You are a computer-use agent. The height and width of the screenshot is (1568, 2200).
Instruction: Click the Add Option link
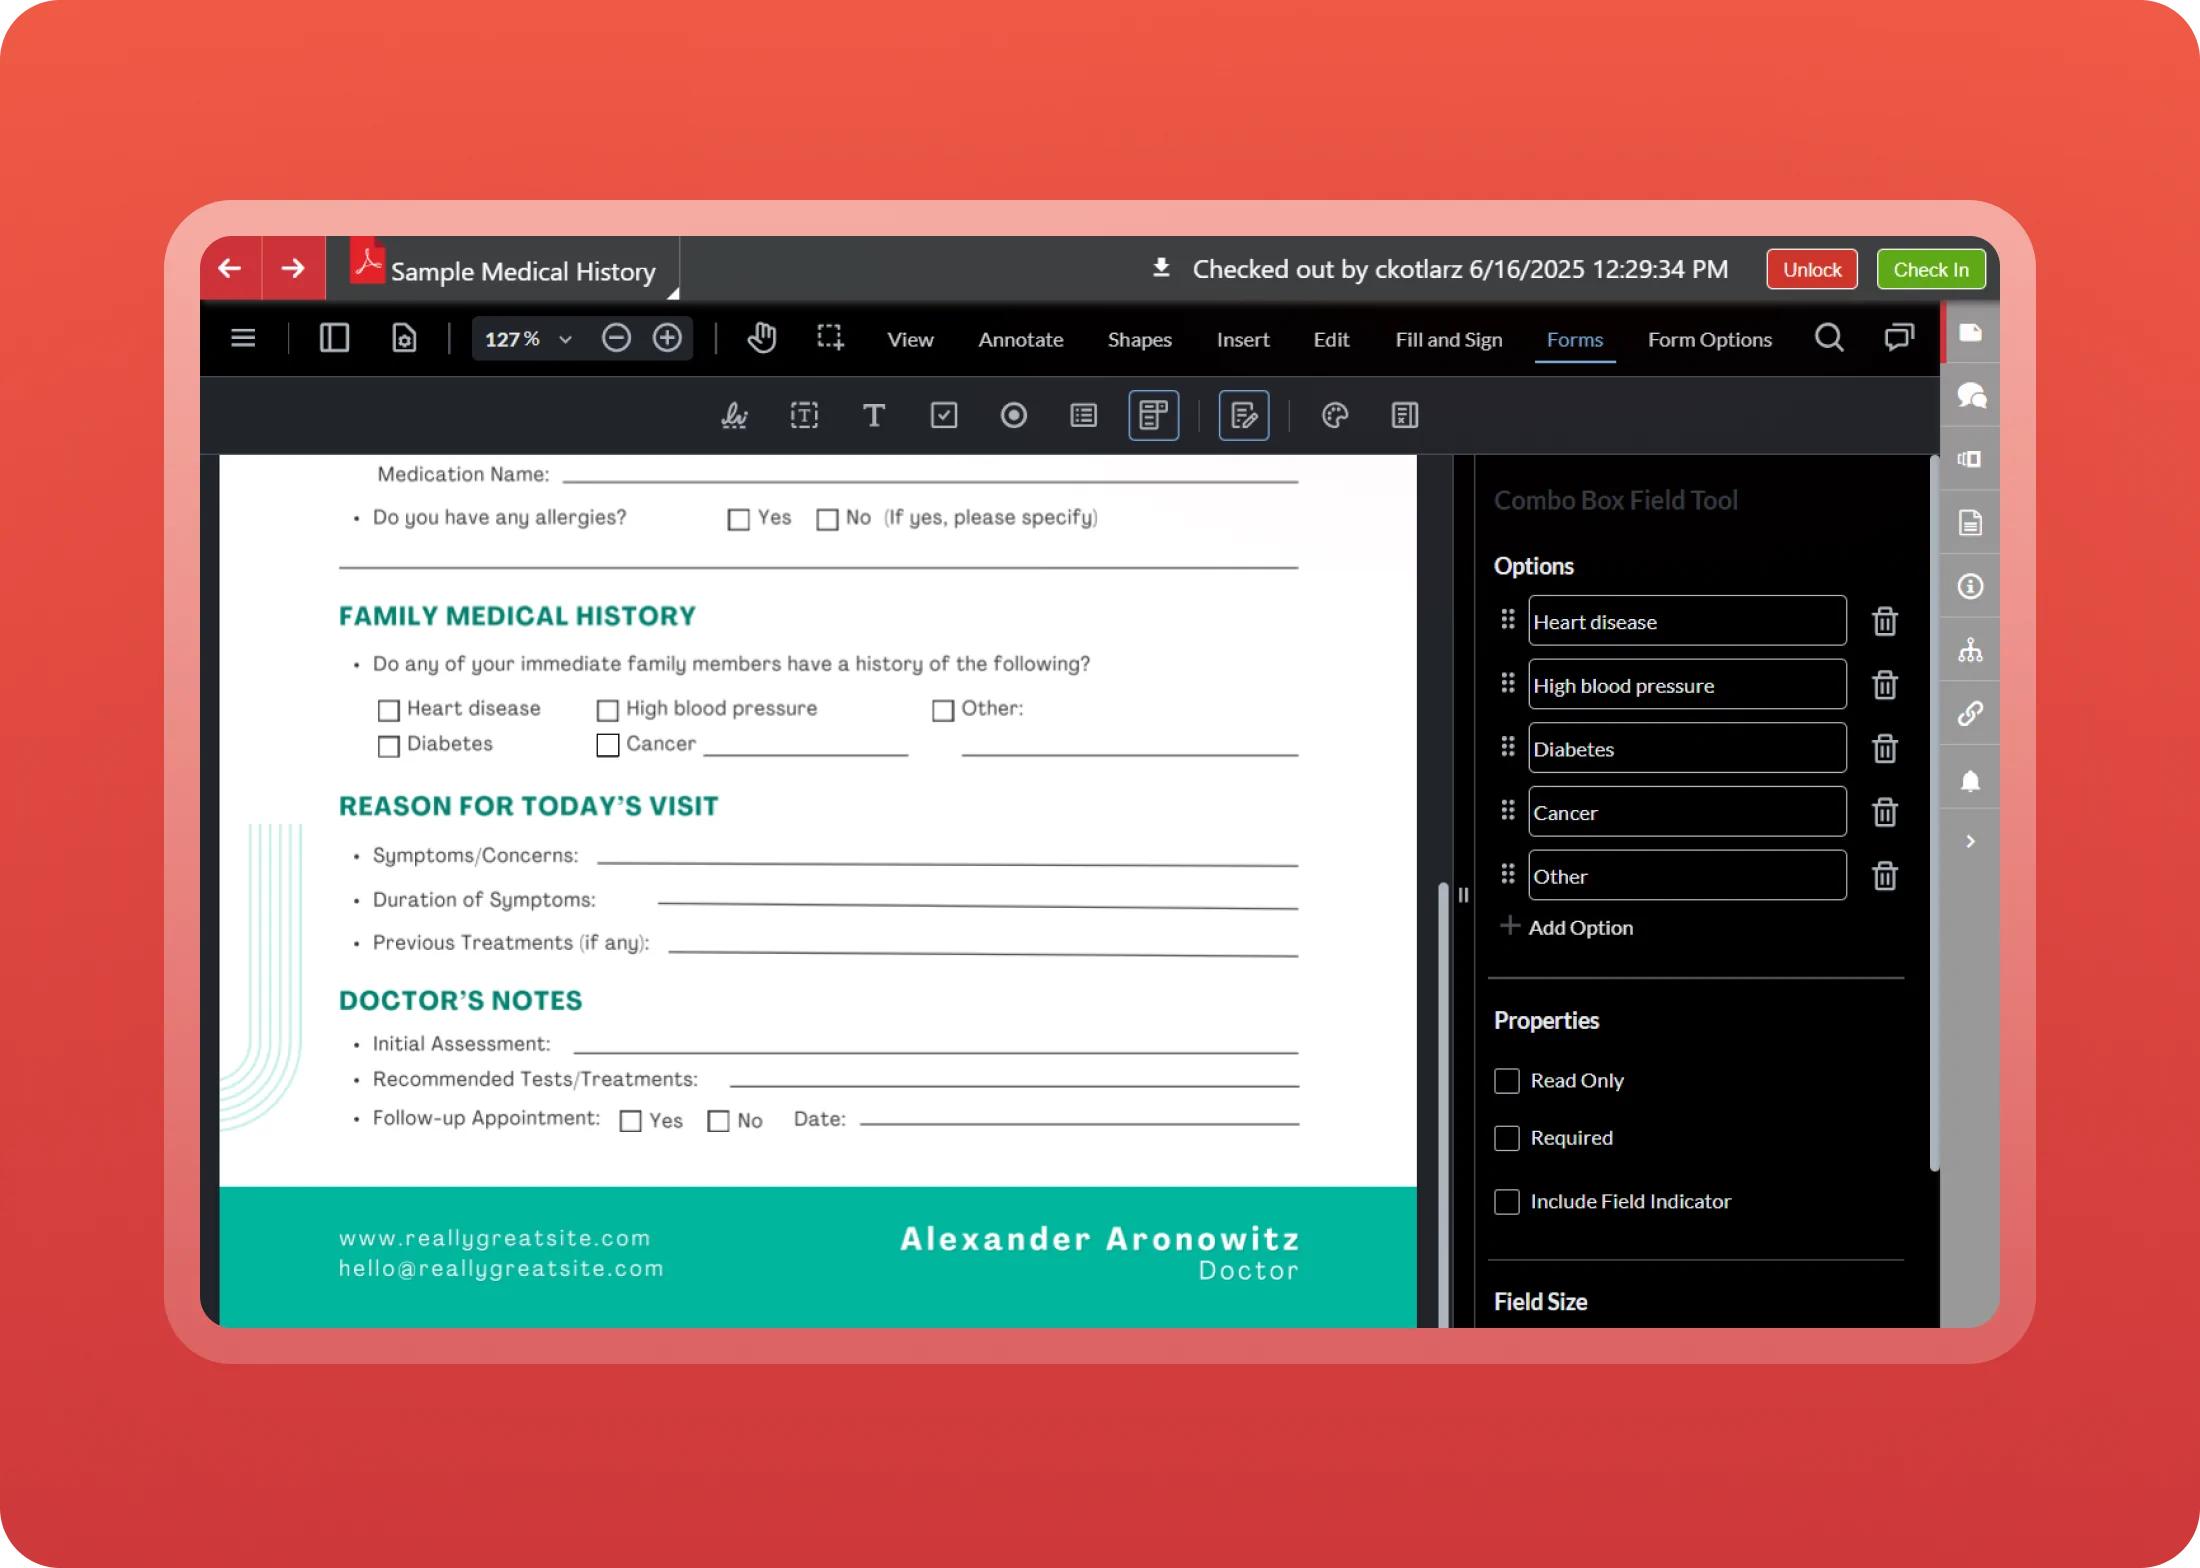pos(1579,928)
